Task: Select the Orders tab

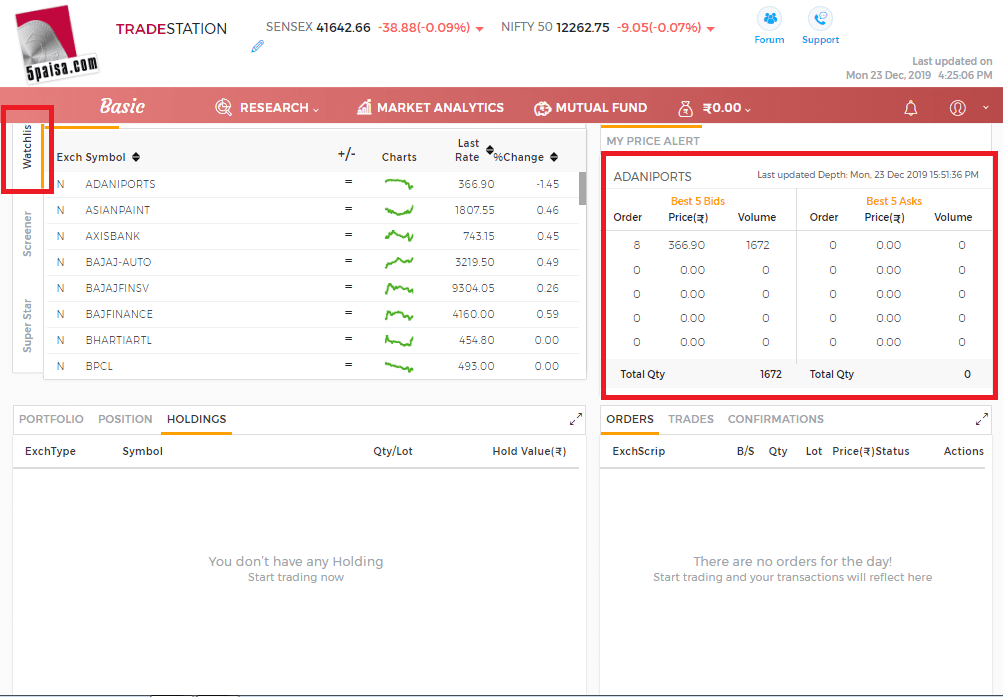Action: coord(630,419)
